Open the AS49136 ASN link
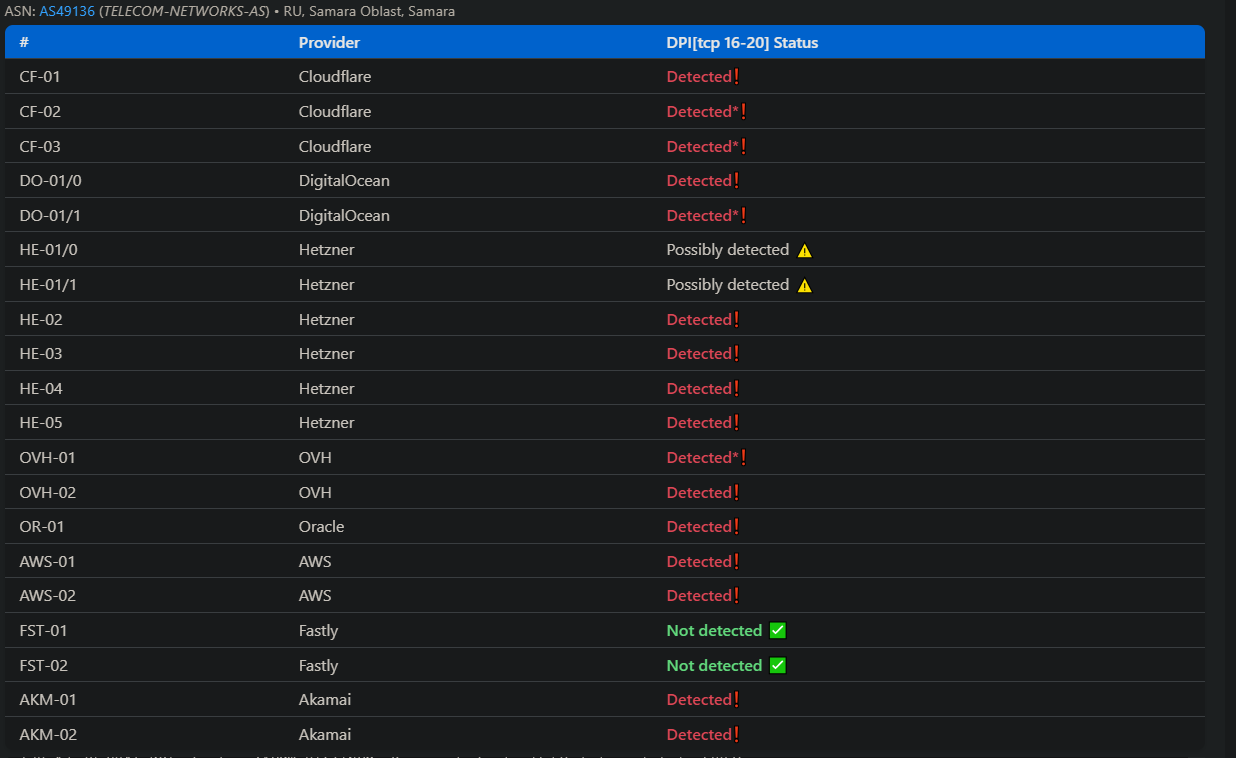The height and width of the screenshot is (758, 1236). click(67, 12)
